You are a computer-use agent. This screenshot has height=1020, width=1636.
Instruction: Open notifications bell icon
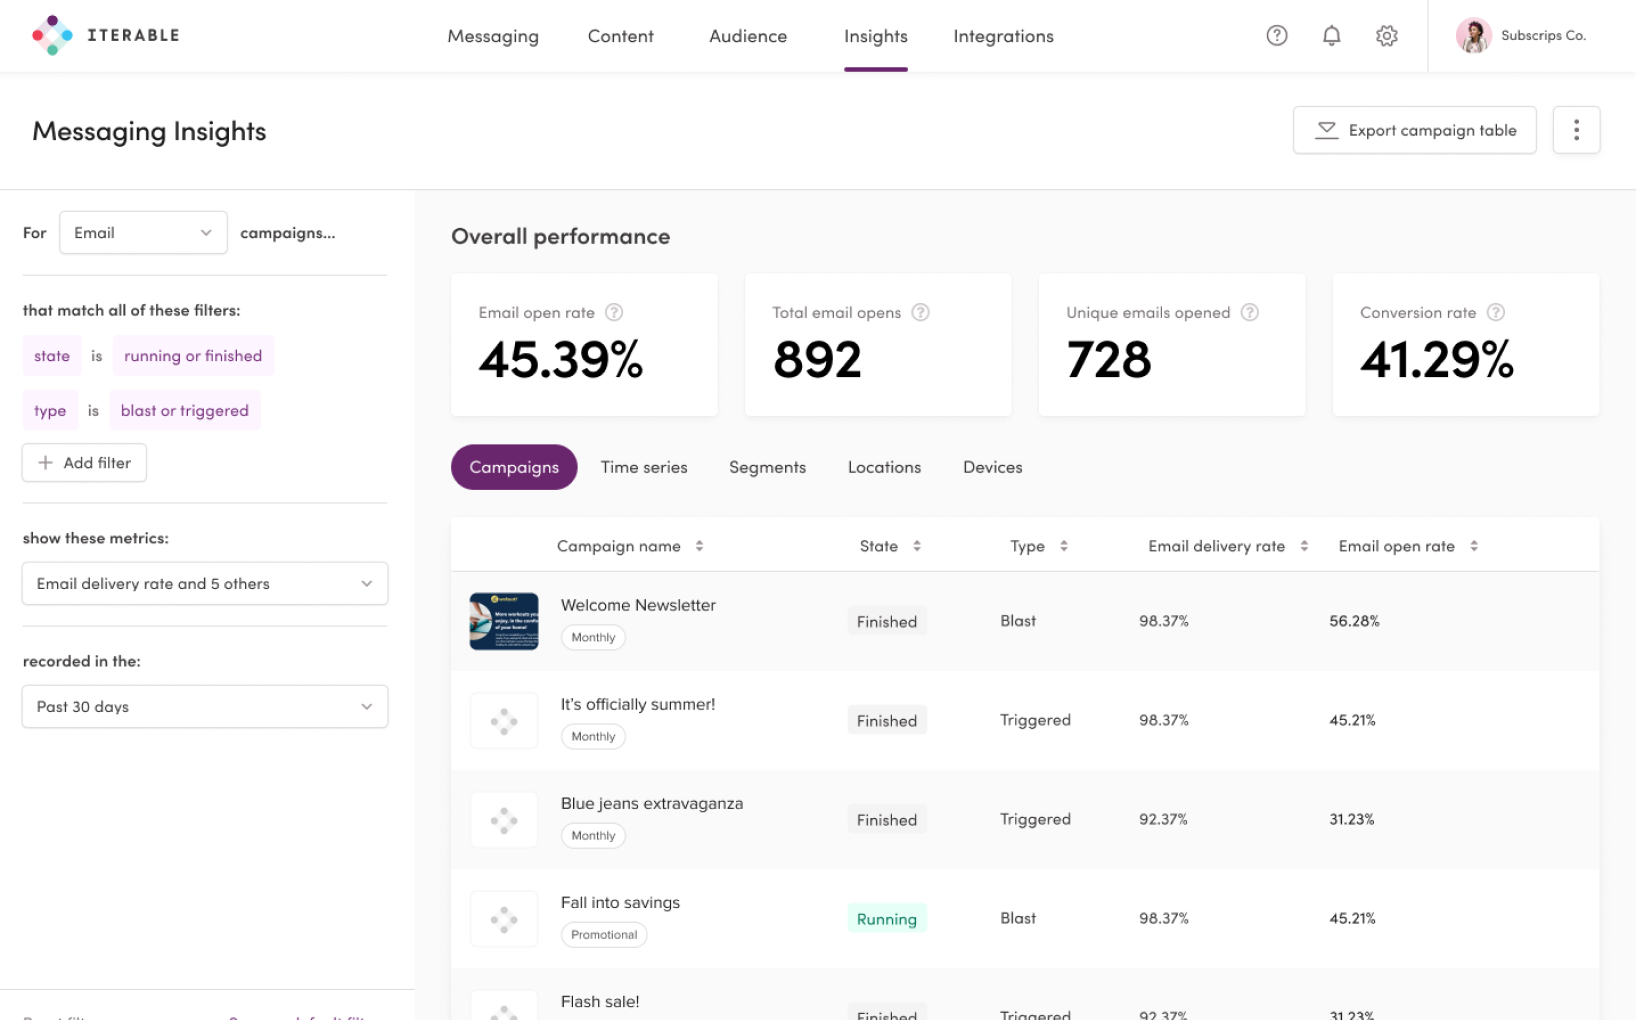click(1331, 36)
